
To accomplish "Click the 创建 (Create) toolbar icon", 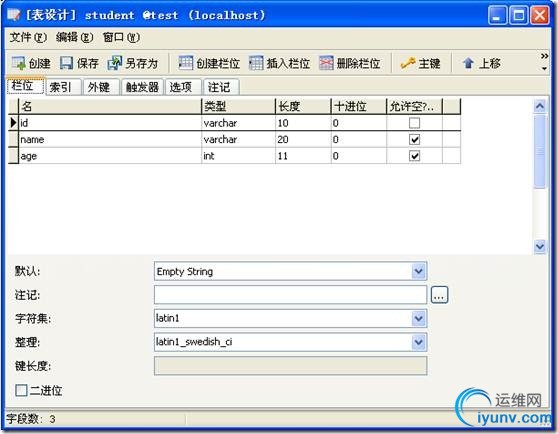I will [x=19, y=63].
